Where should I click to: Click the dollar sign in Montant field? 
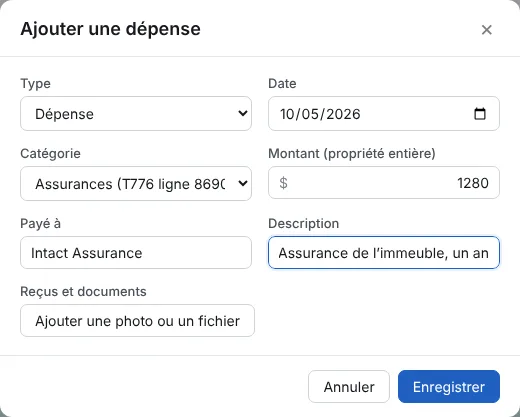coord(283,183)
